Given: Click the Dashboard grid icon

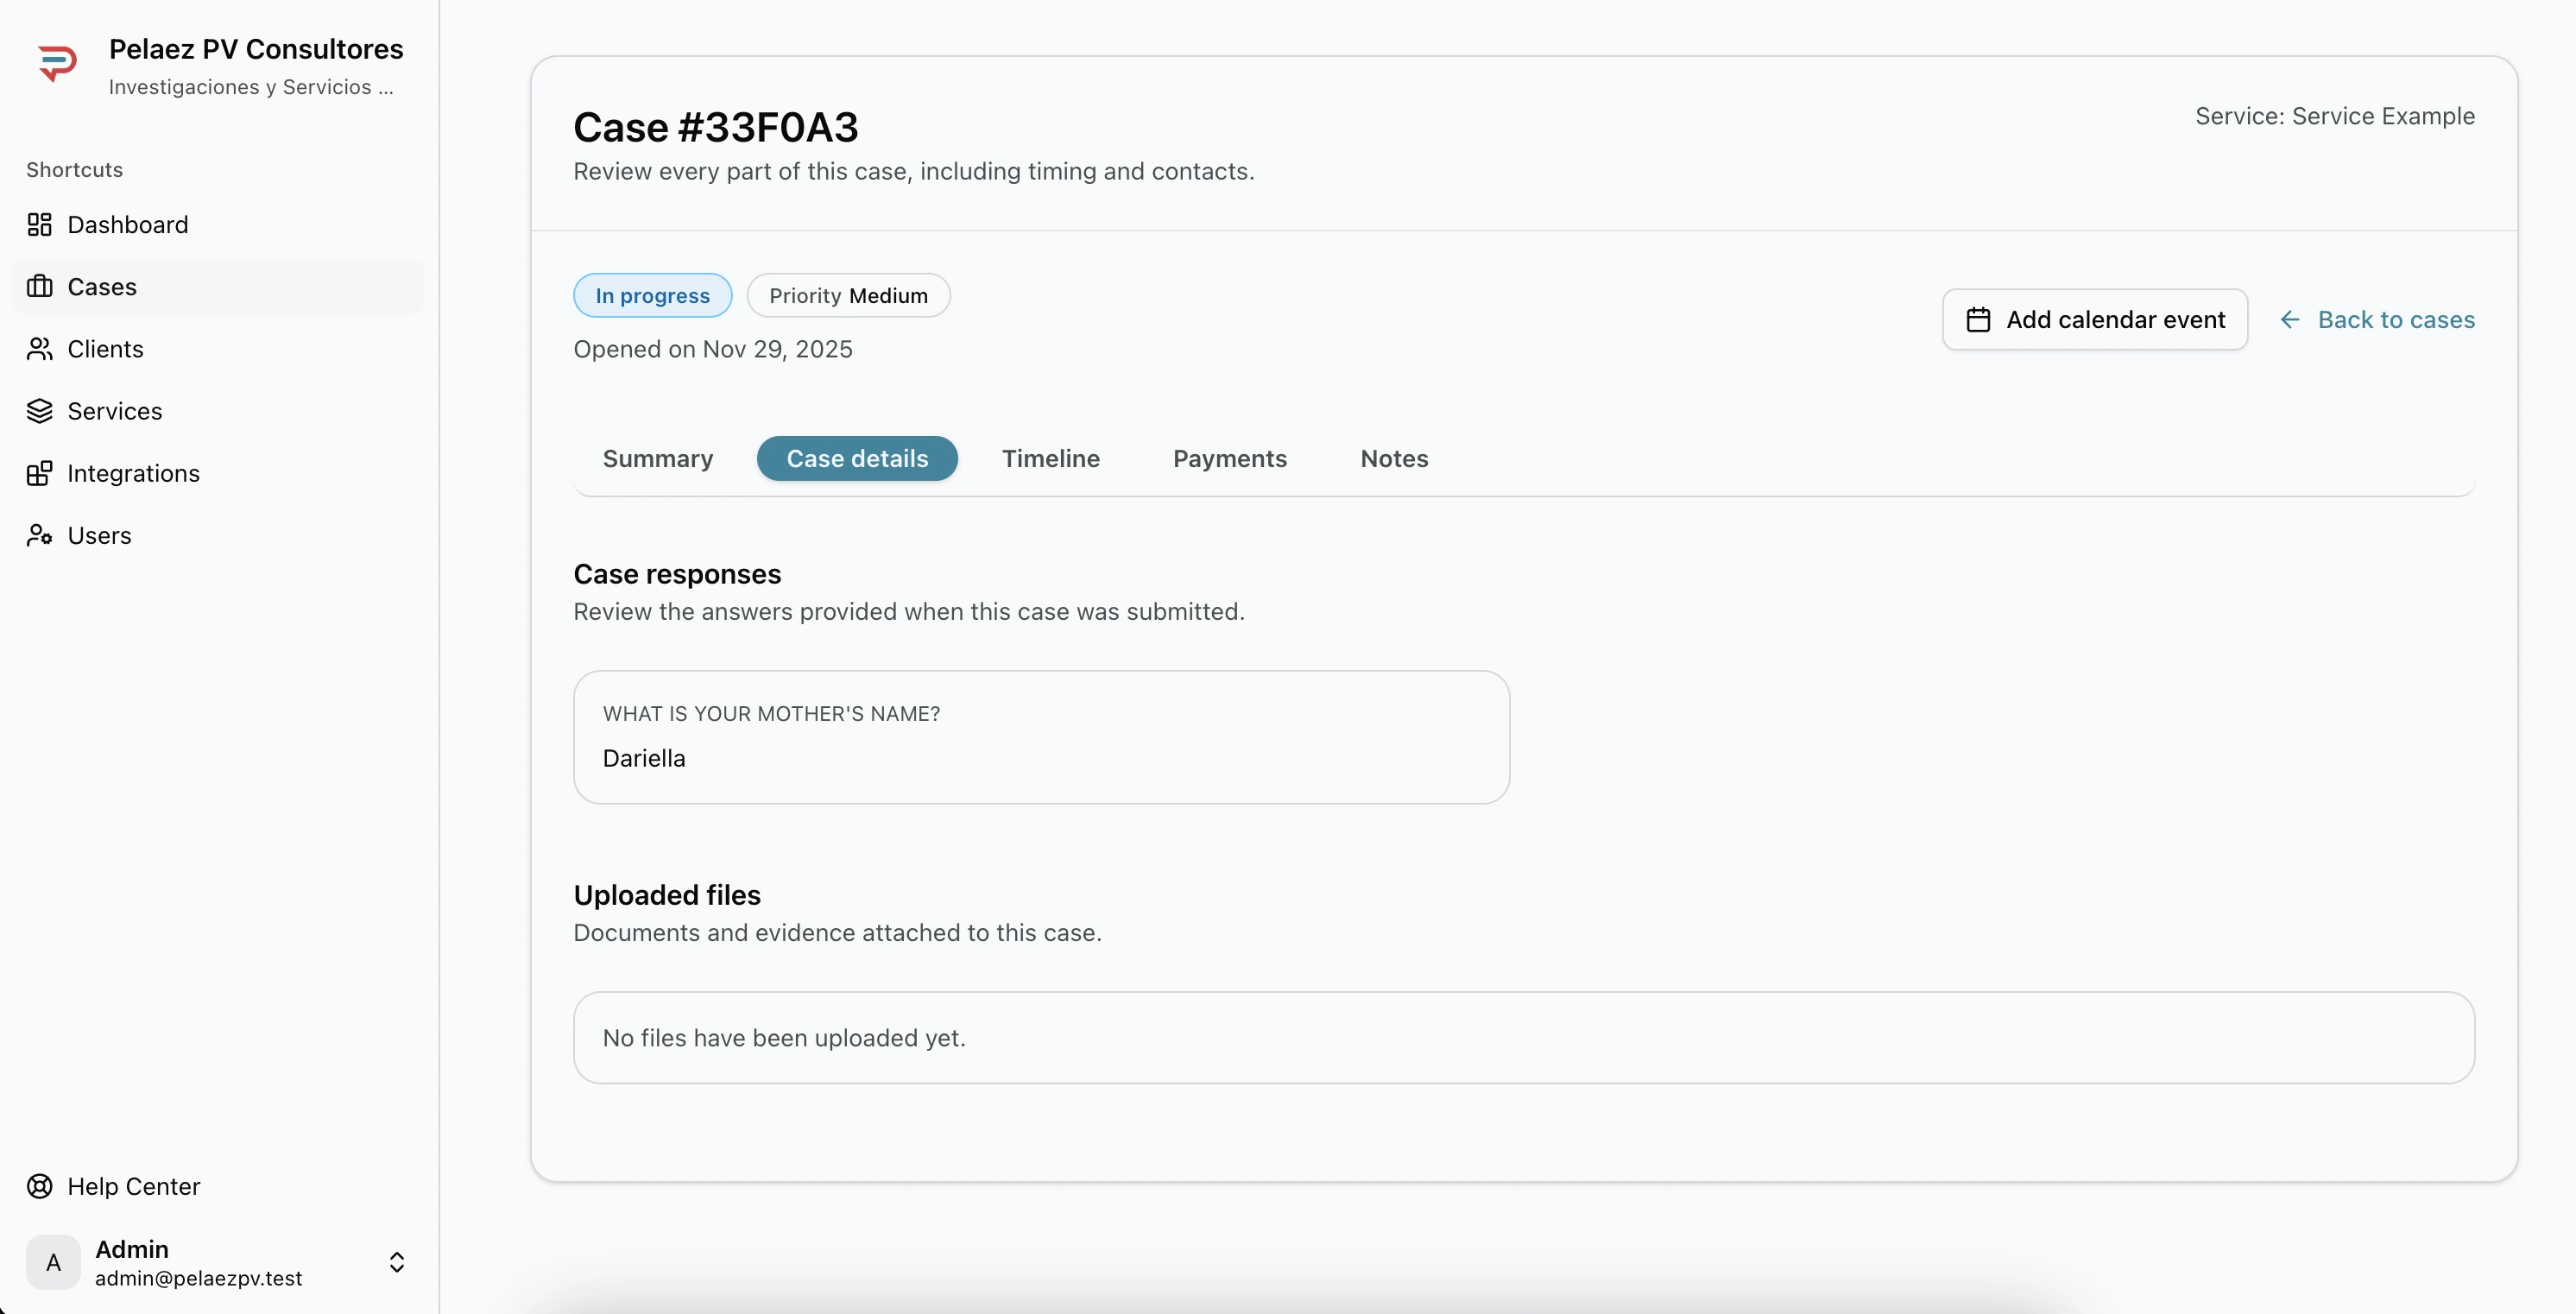Looking at the screenshot, I should 40,224.
